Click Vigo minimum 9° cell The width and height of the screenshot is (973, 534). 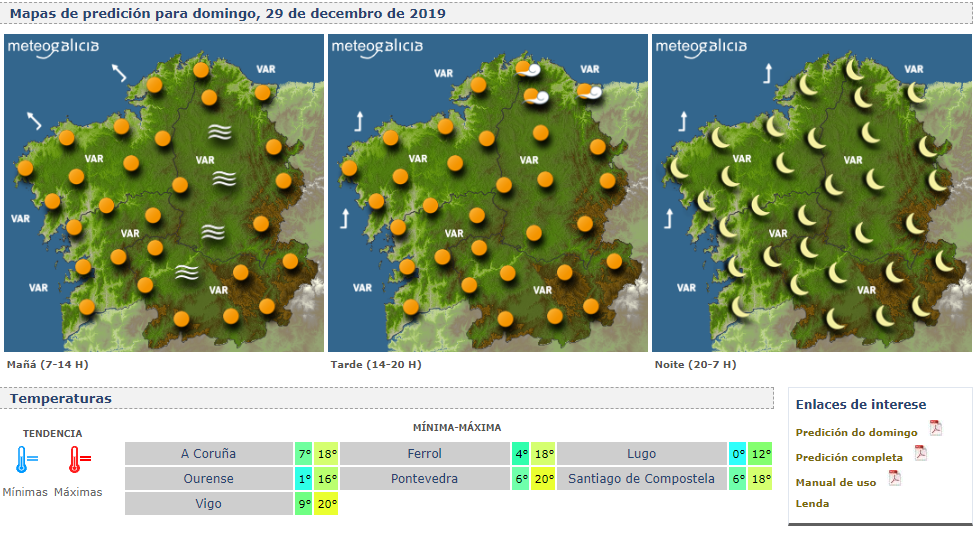[x=303, y=504]
